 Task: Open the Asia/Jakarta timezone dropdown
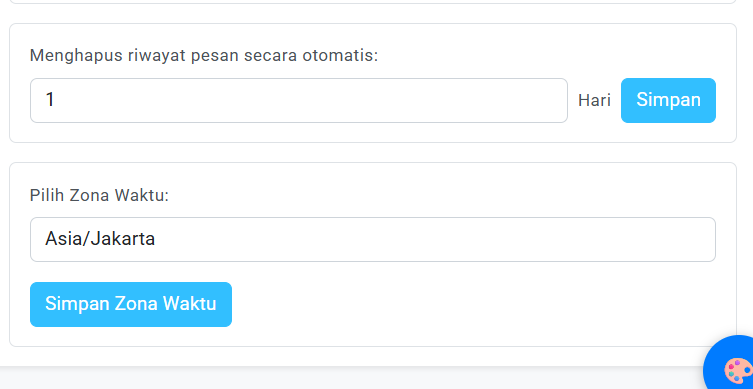(373, 240)
